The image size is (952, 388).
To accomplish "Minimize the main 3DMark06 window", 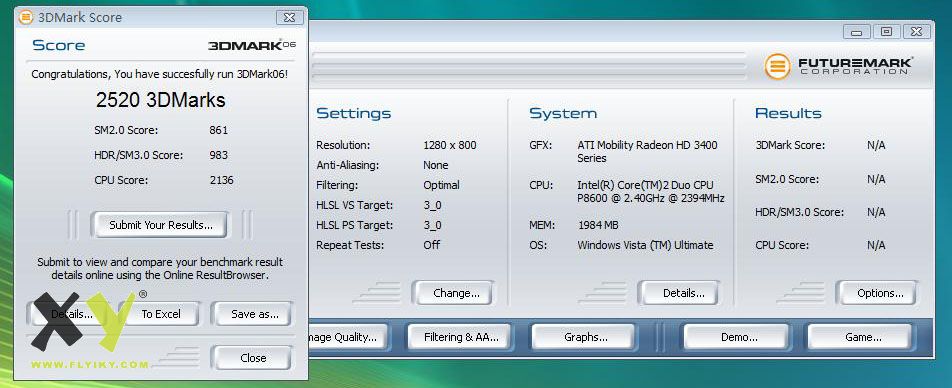I will [x=857, y=32].
